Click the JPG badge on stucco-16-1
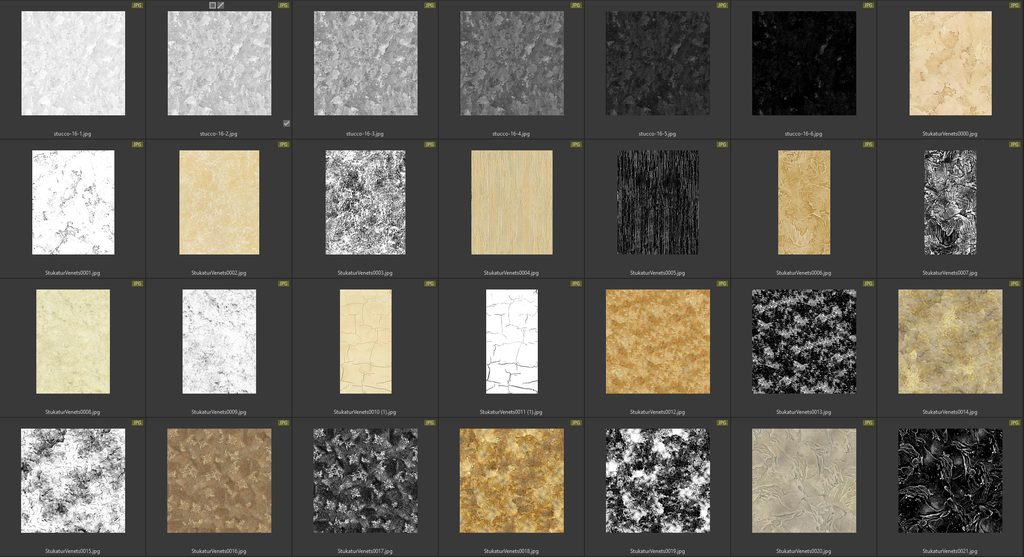The height and width of the screenshot is (557, 1024). tap(137, 5)
